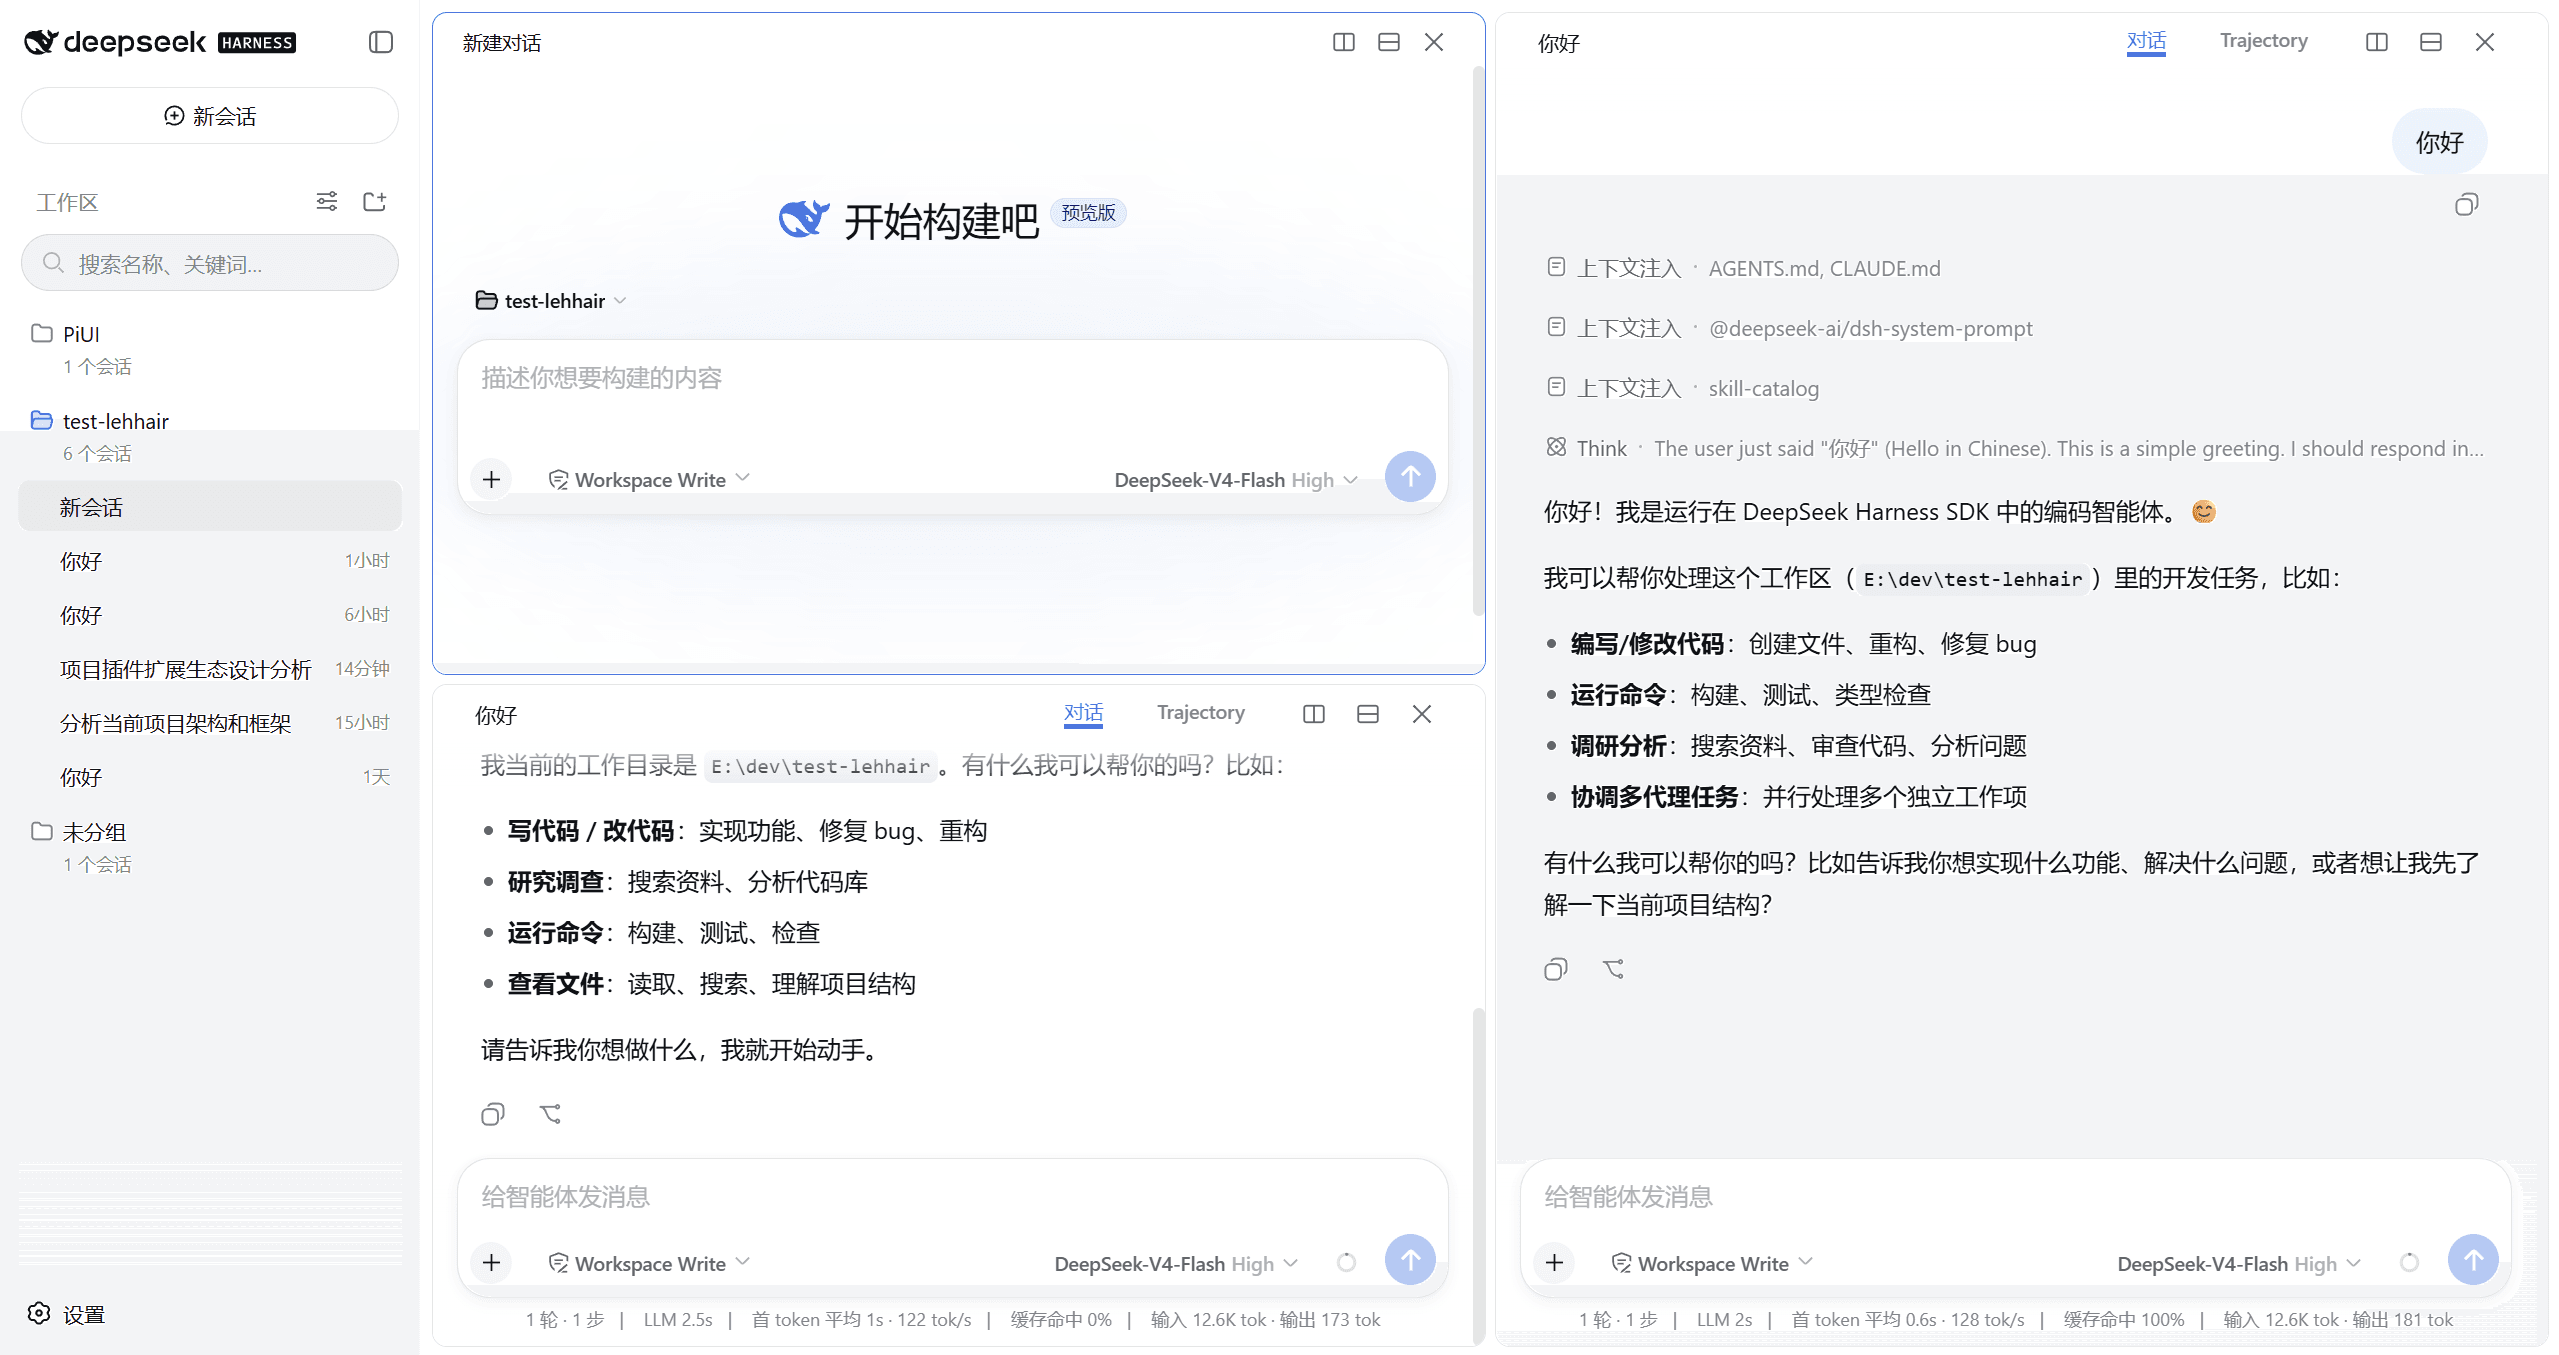Open the 设置 settings gear
Image resolution: width=2559 pixels, height=1355 pixels.
39,1313
